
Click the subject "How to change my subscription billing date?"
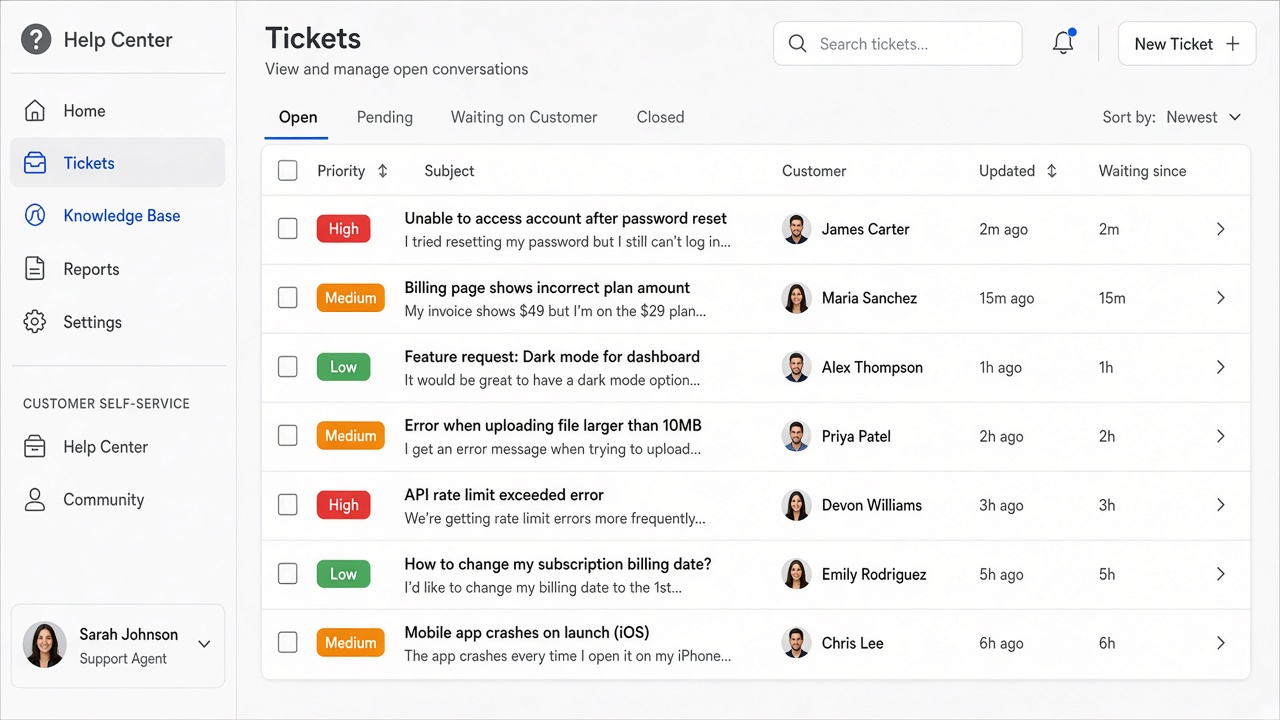tap(558, 564)
